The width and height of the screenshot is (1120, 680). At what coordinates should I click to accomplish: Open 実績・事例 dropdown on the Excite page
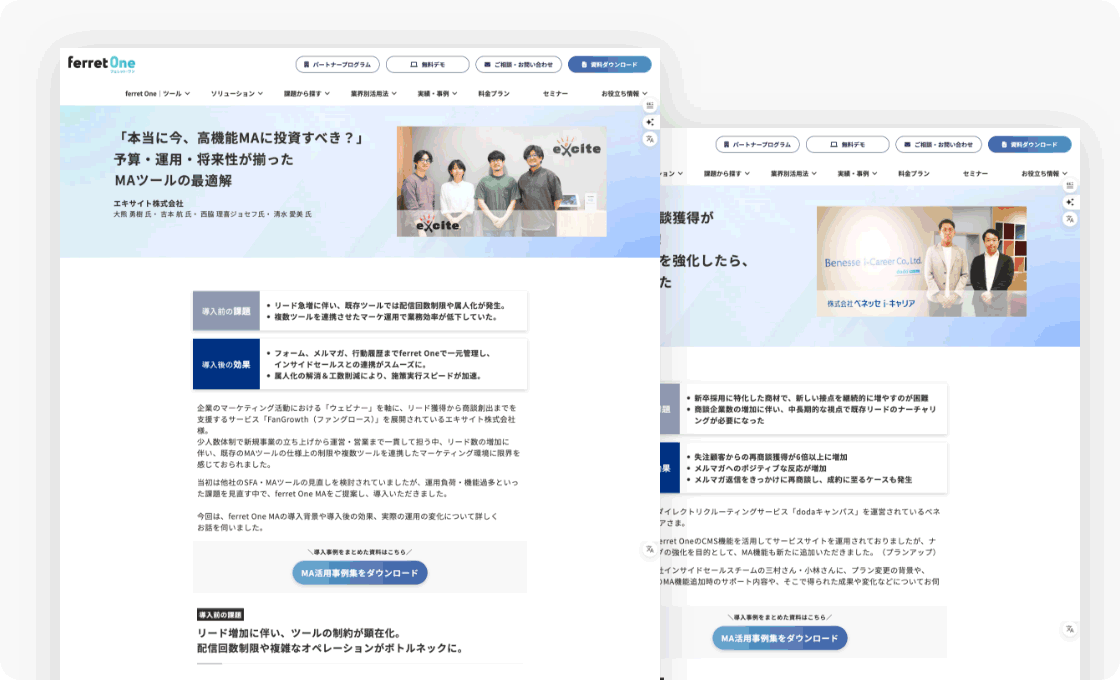pos(437,93)
